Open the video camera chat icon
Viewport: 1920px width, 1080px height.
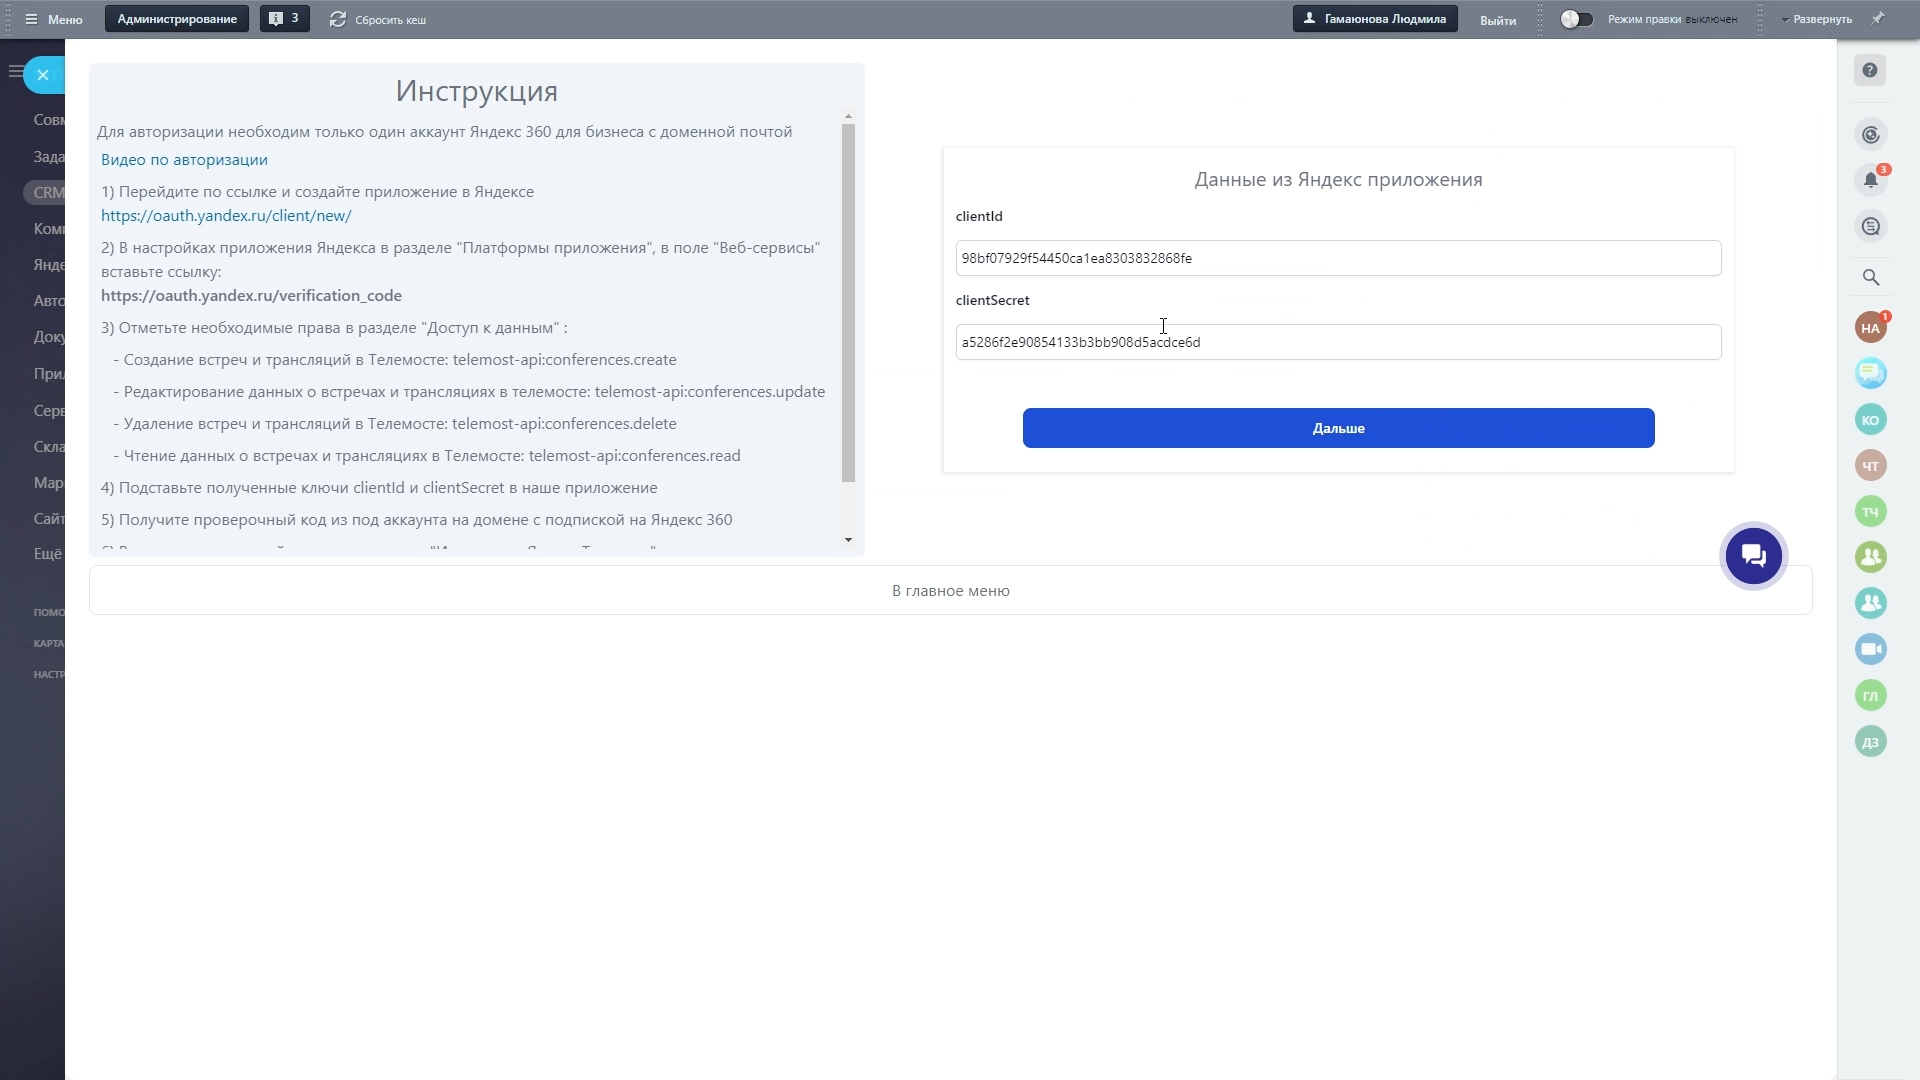click(1870, 649)
